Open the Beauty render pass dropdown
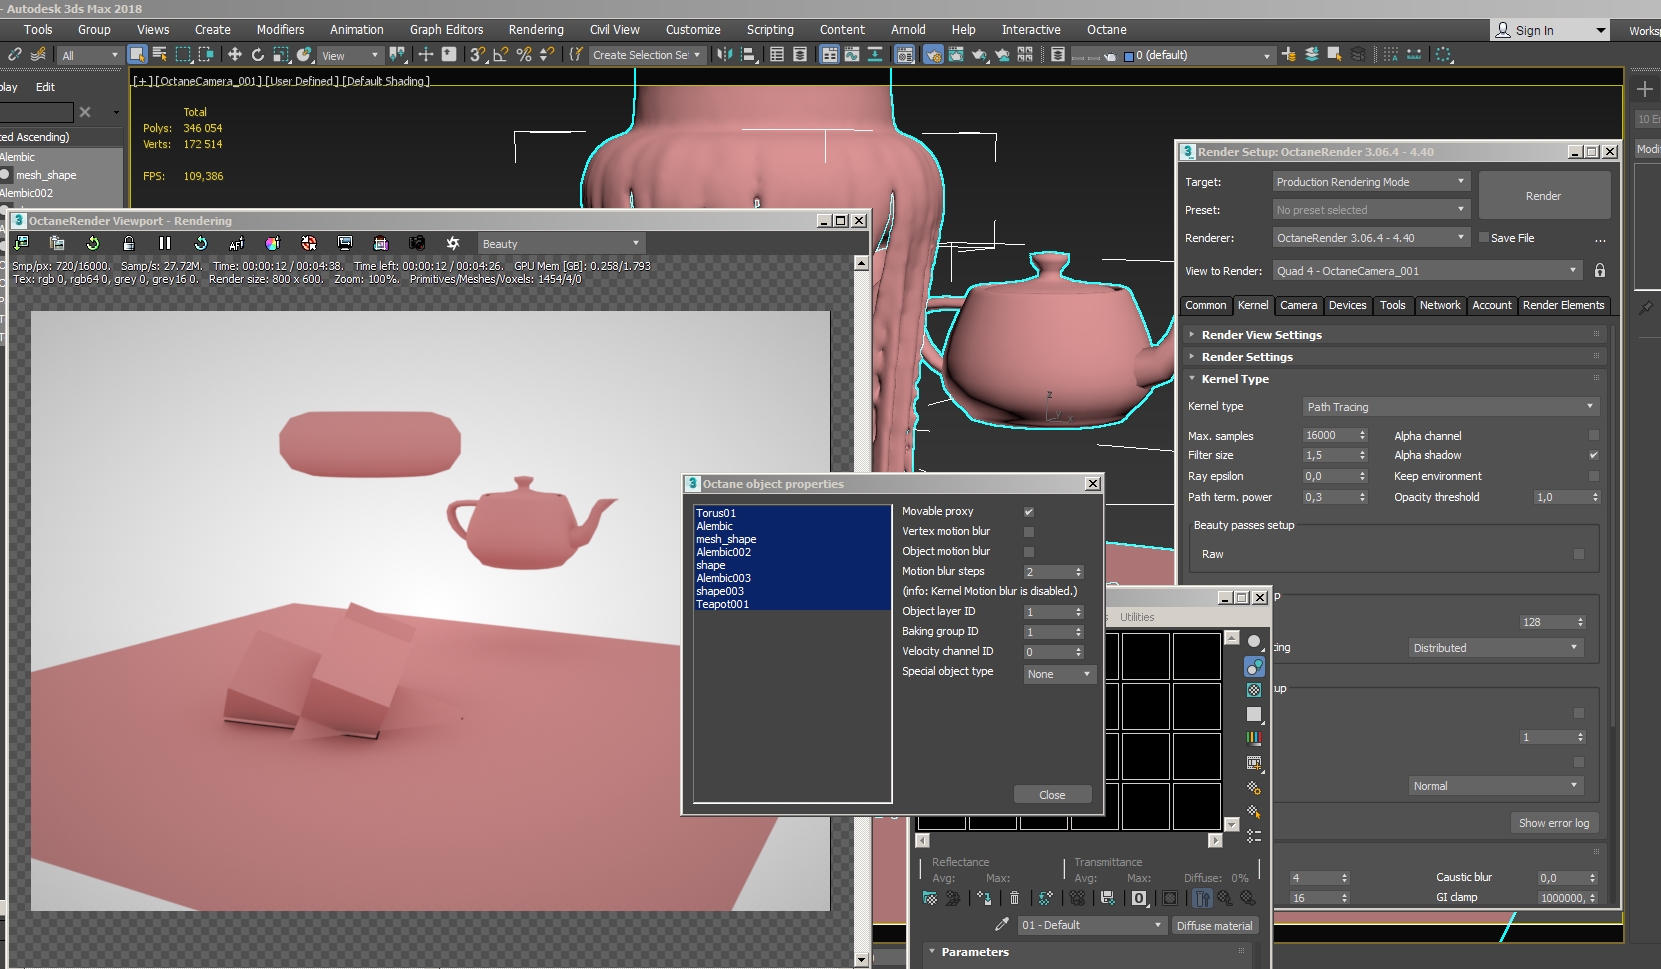1661x969 pixels. [561, 244]
